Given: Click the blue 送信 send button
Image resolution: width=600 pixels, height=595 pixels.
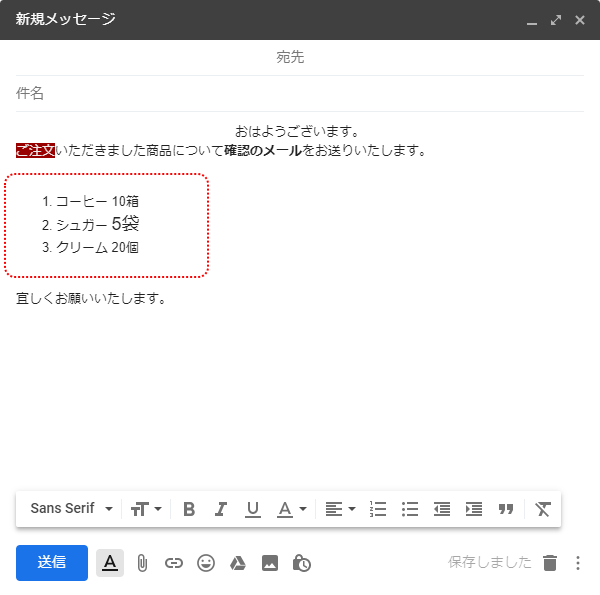Looking at the screenshot, I should click(52, 562).
